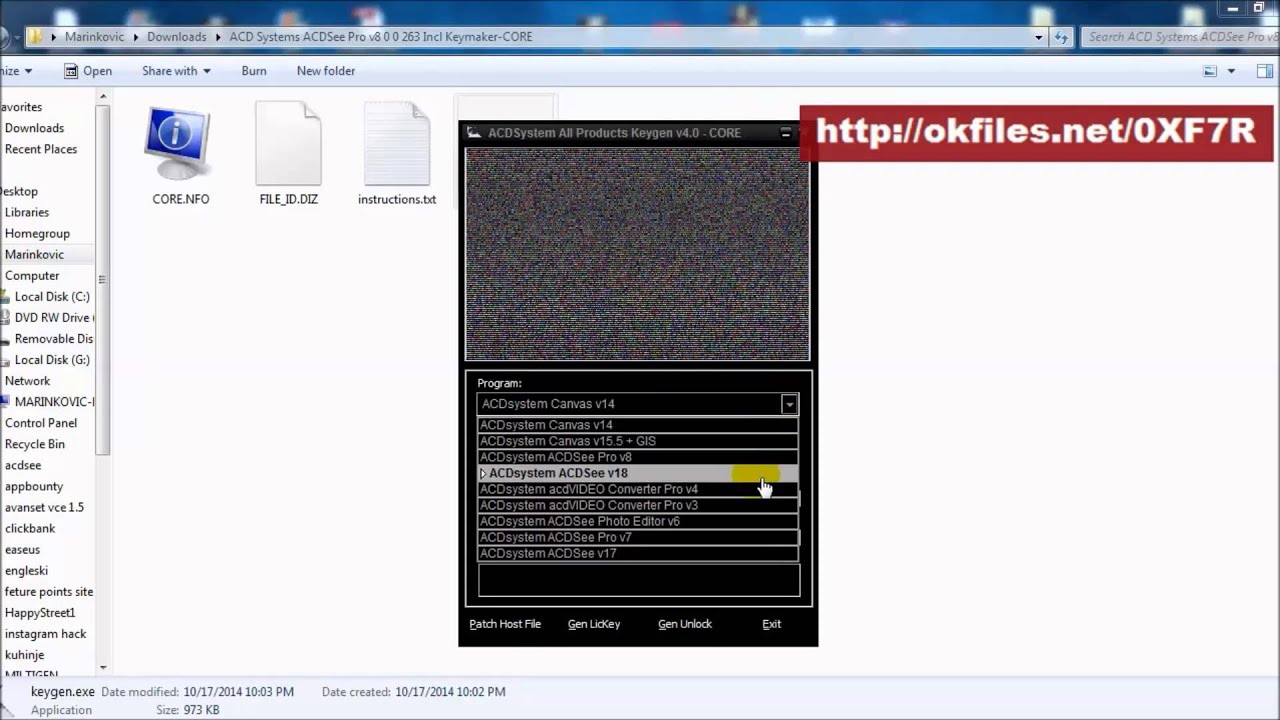Screen dimensions: 1280x720
Task: Click the Exit button in keygen window
Action: [x=771, y=624]
